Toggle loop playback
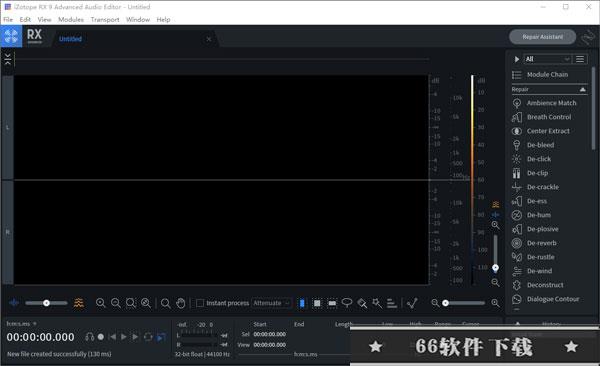This screenshot has width=600, height=366. tap(148, 337)
